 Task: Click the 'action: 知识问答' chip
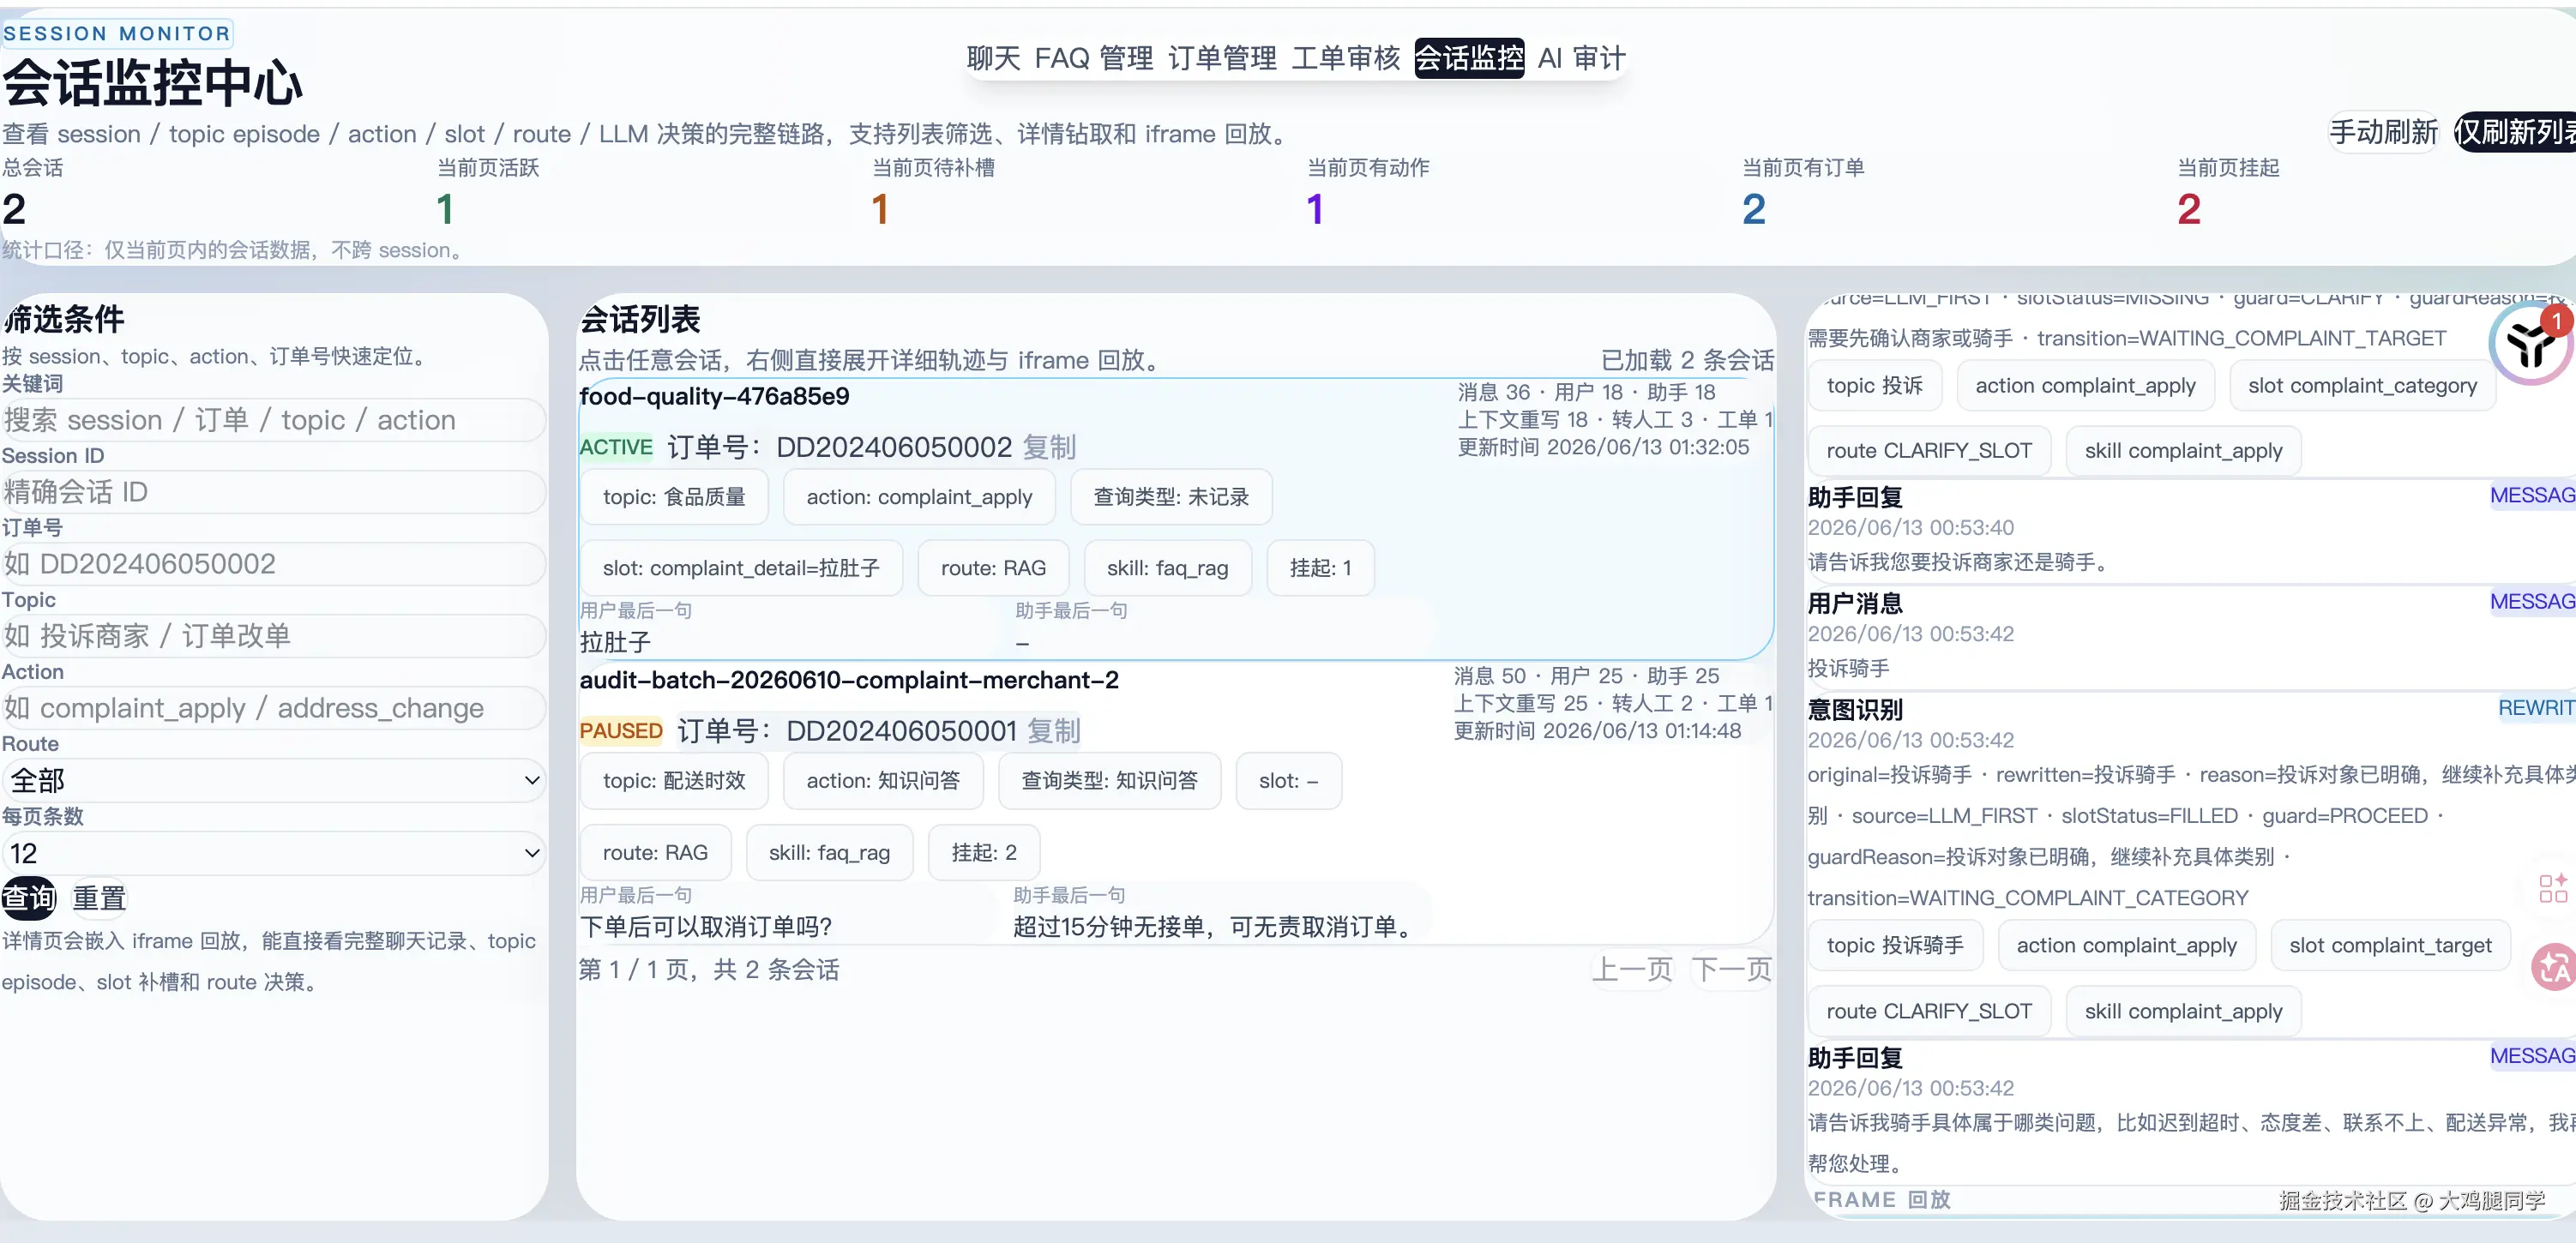click(883, 781)
